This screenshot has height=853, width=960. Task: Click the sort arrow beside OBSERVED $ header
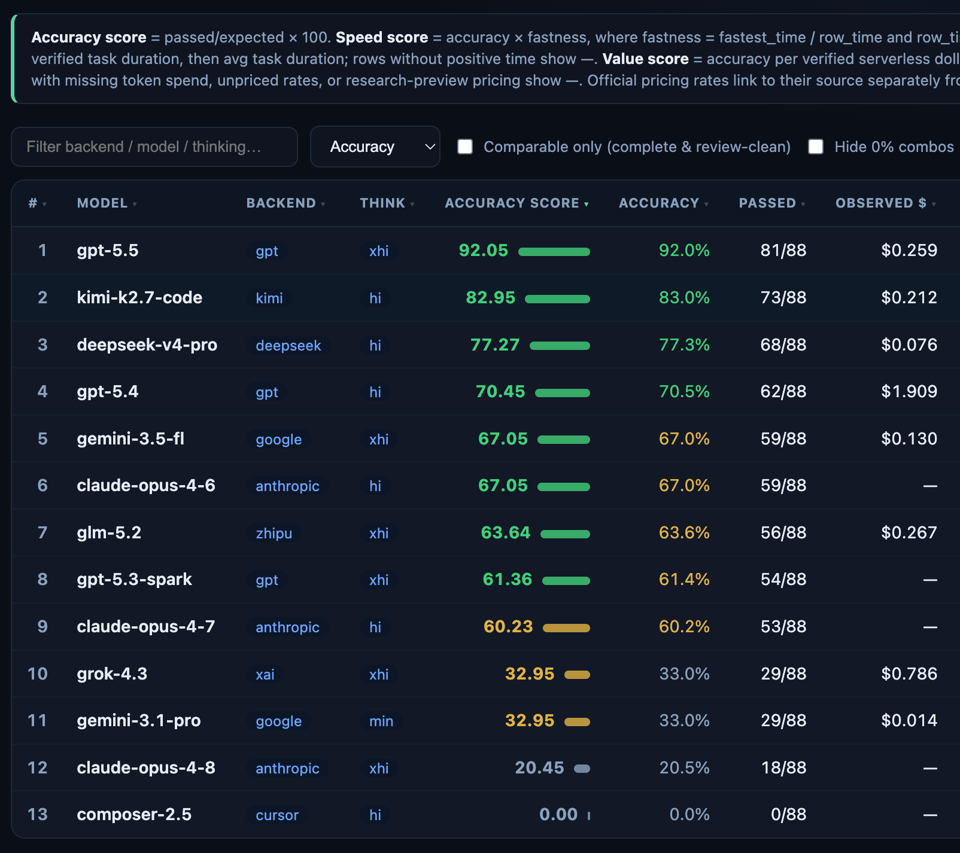[x=933, y=204]
